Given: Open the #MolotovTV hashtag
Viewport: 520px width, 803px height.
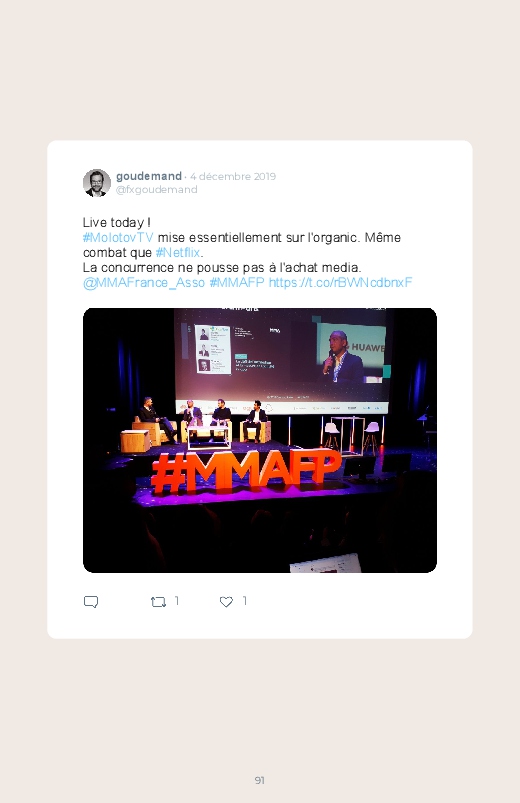Looking at the screenshot, I should click(x=118, y=238).
